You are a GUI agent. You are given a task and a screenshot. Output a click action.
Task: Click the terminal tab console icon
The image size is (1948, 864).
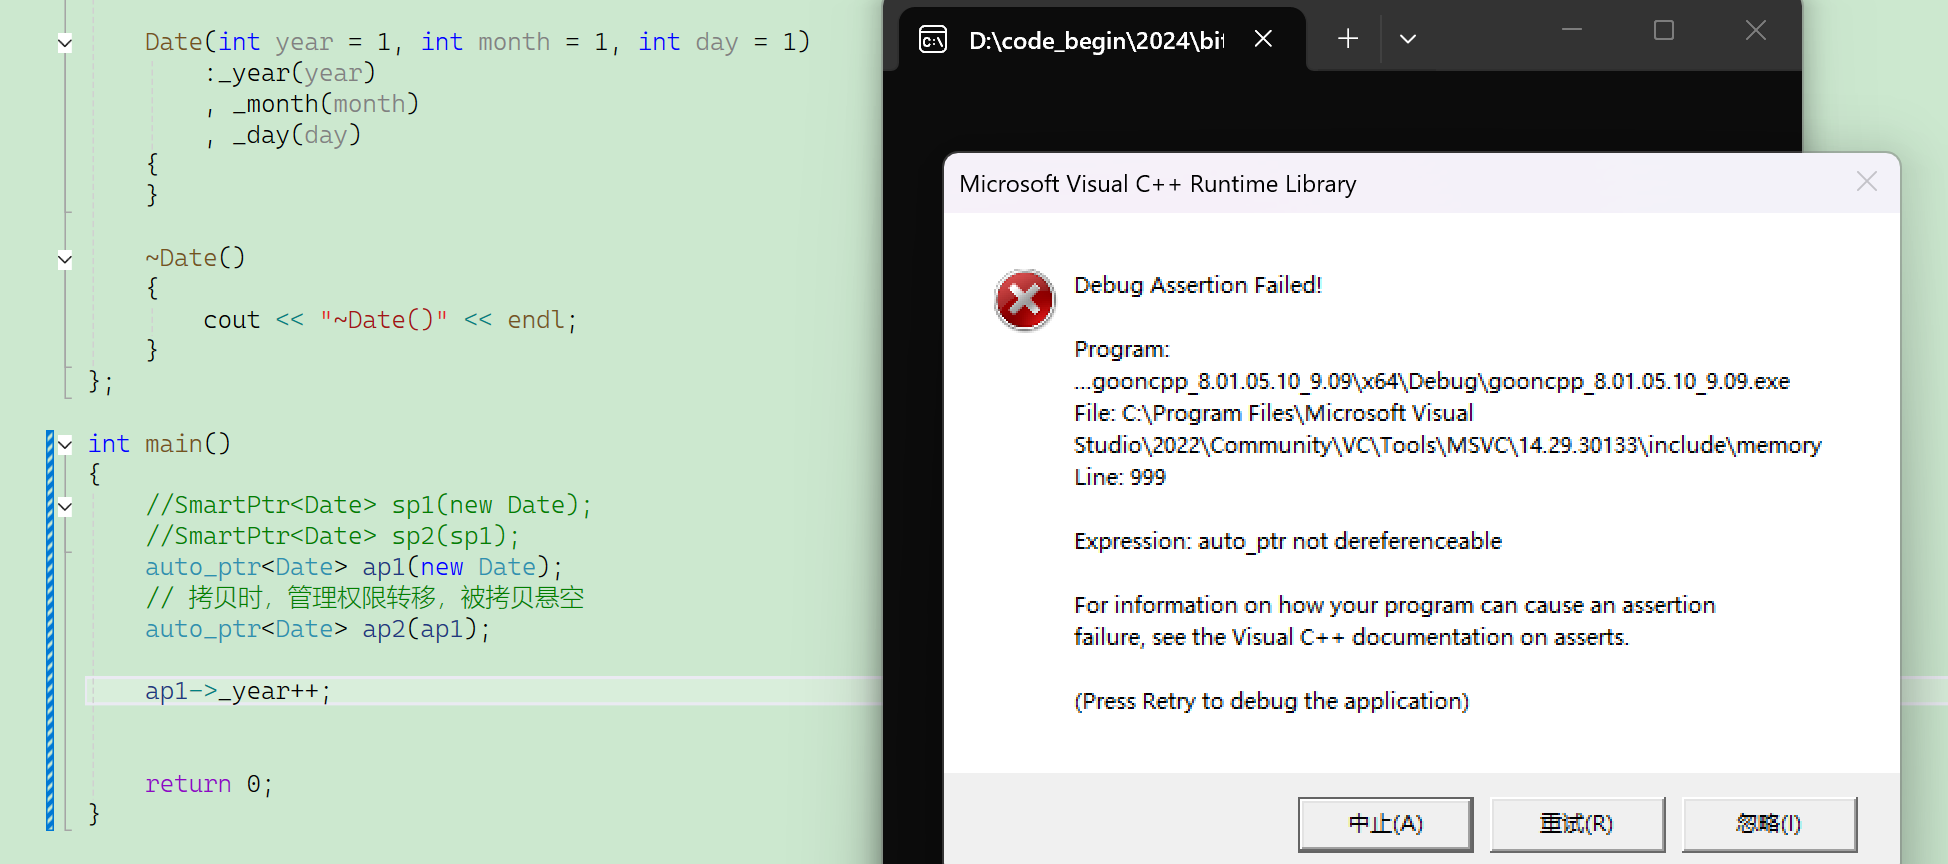933,40
